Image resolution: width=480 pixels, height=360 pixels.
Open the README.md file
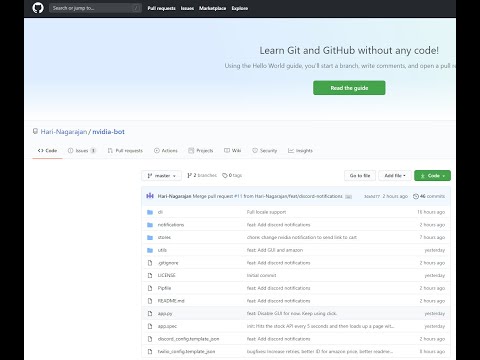[x=171, y=301]
